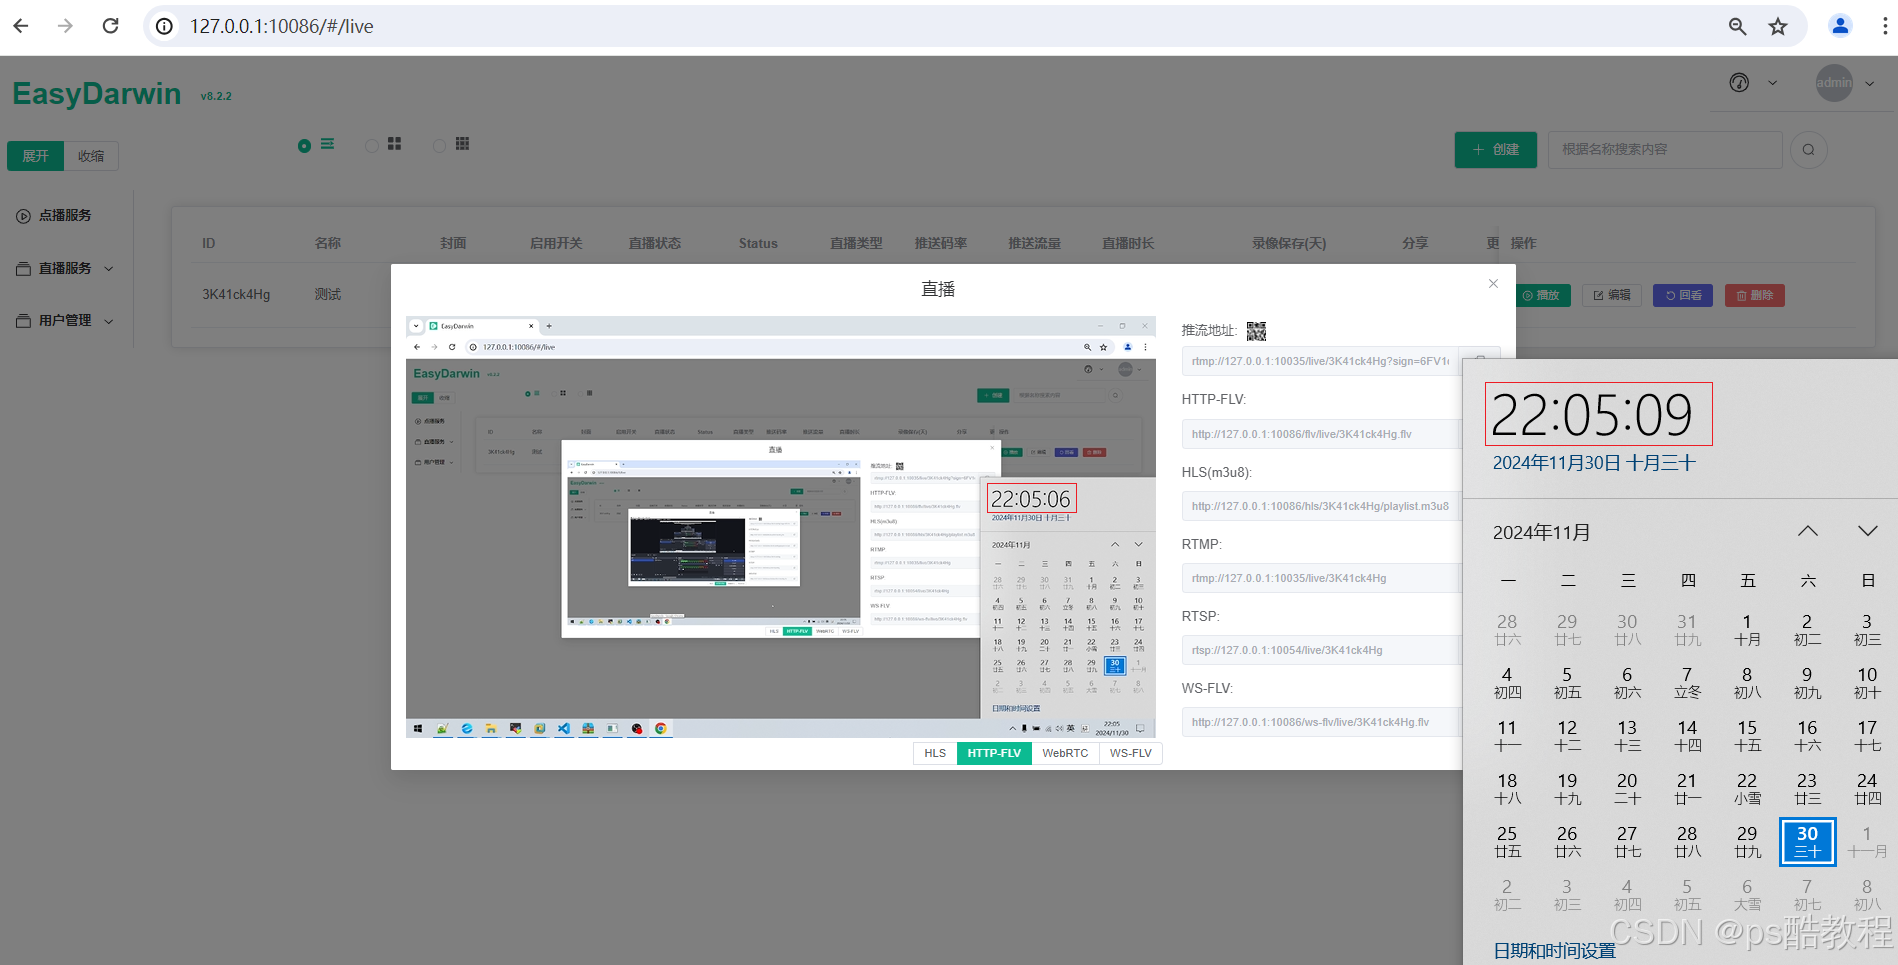
Task: Reload the browser page
Action: point(111,26)
